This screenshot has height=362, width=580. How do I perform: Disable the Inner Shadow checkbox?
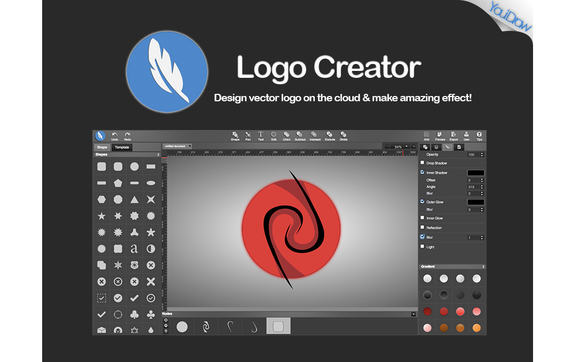(x=422, y=172)
